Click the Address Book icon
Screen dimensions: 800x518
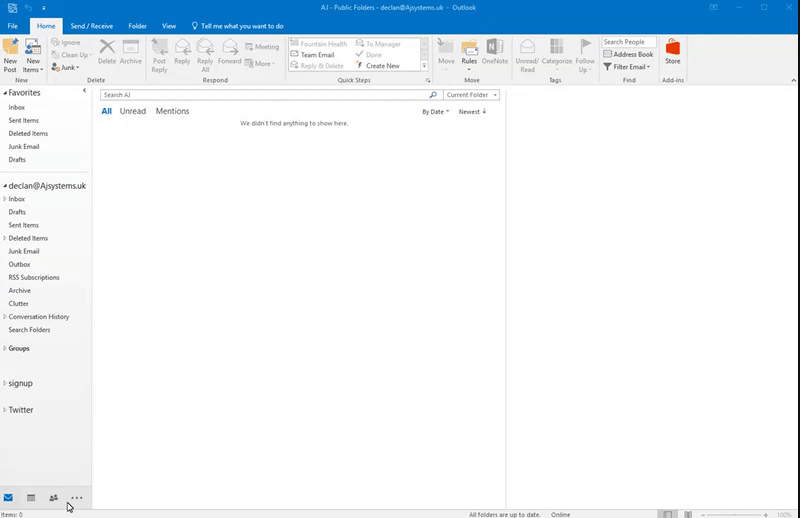(628, 55)
